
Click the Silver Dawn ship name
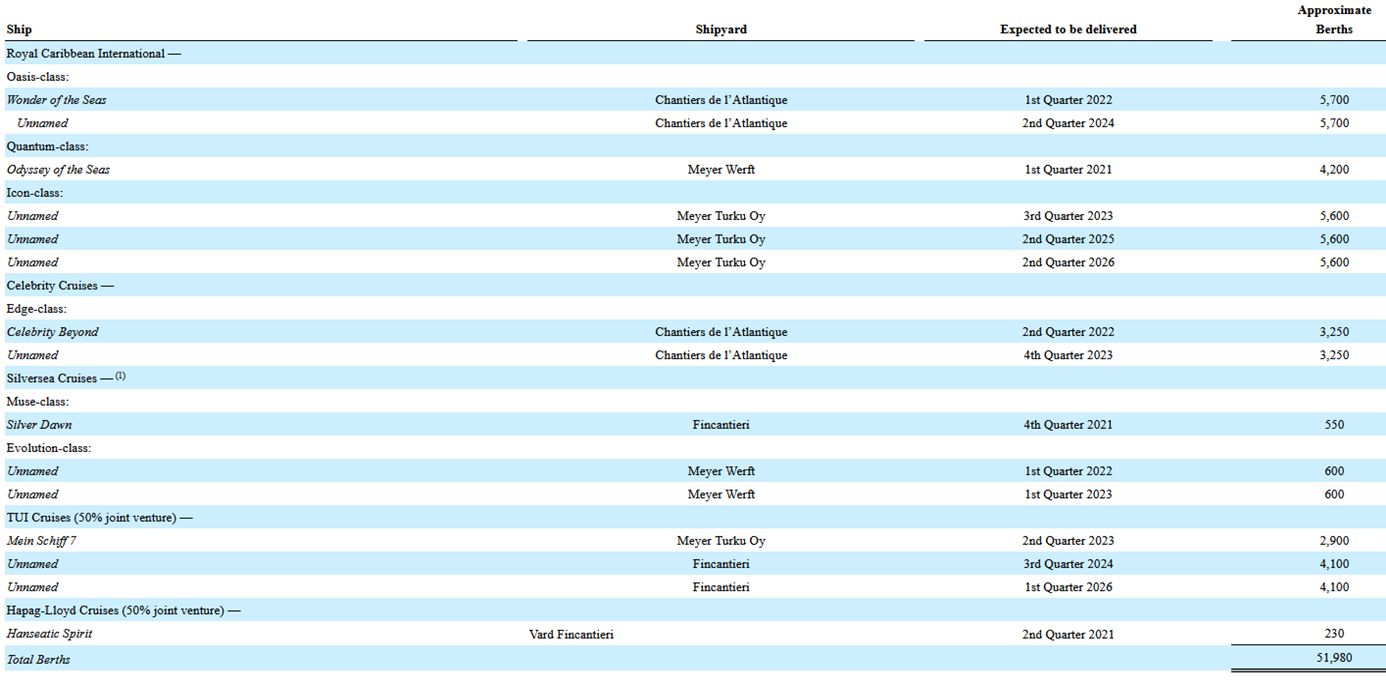(39, 425)
